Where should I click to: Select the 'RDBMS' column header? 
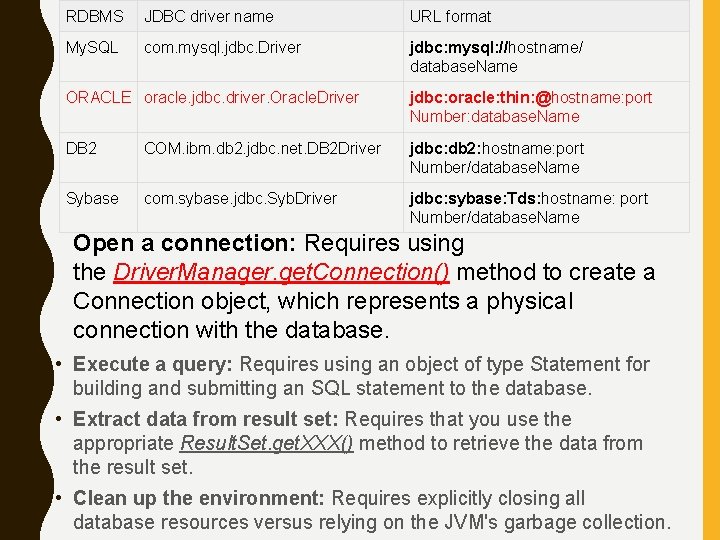click(98, 17)
